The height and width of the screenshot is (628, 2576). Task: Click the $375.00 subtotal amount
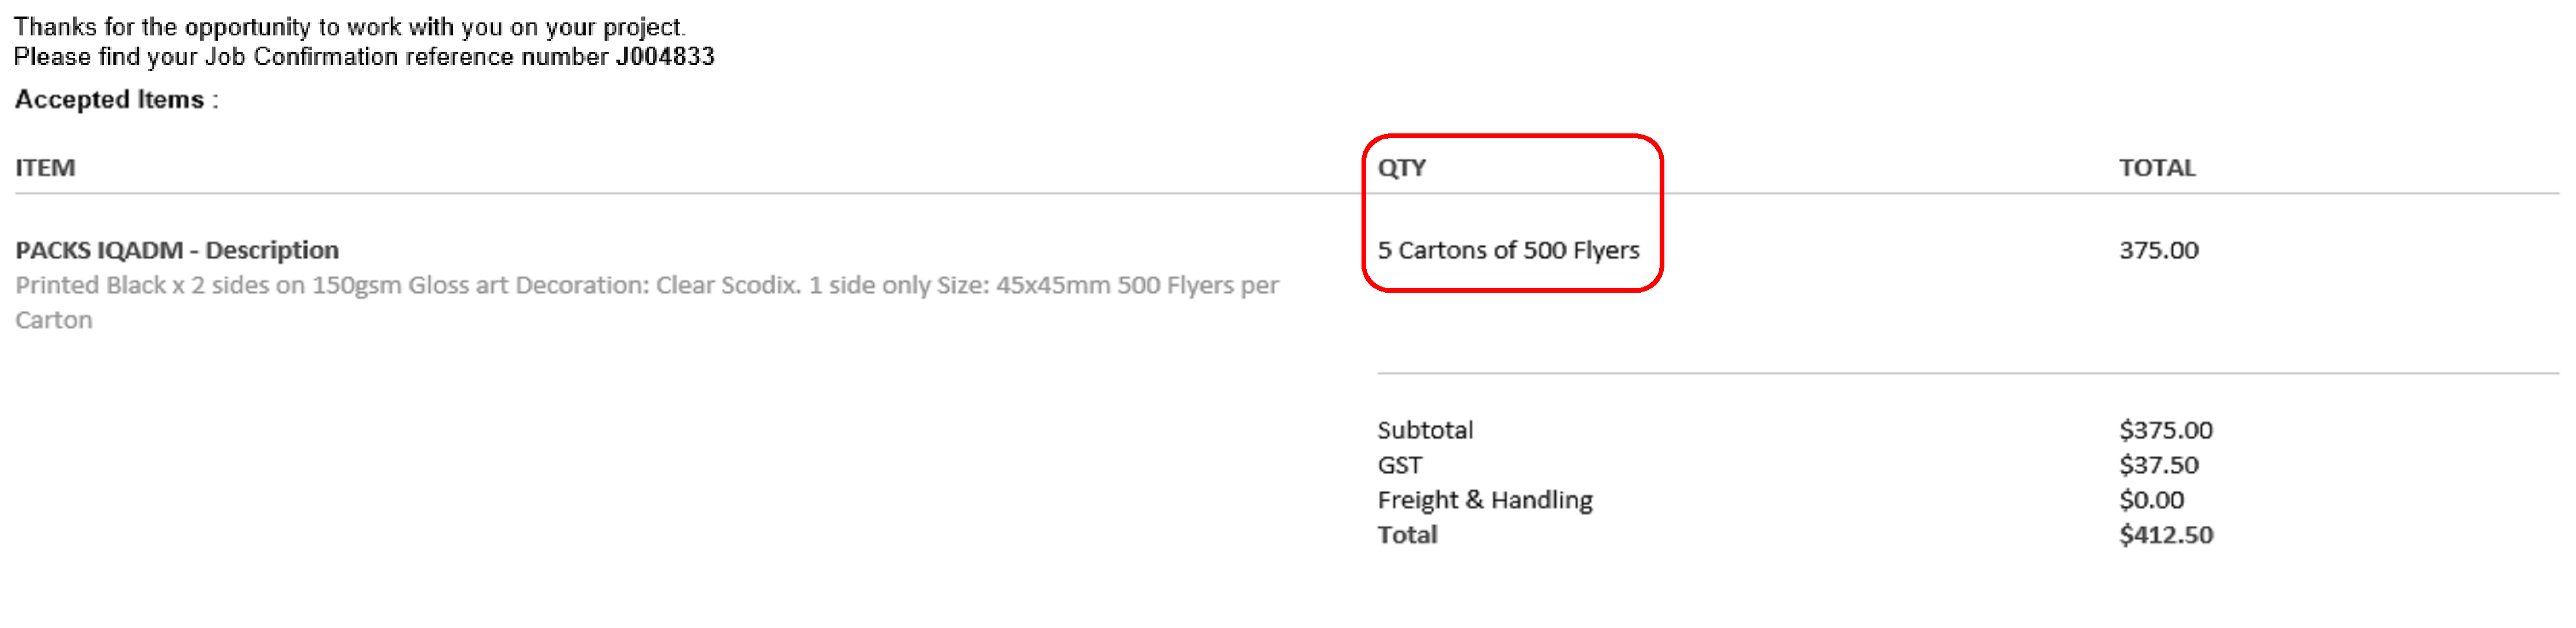(2165, 431)
